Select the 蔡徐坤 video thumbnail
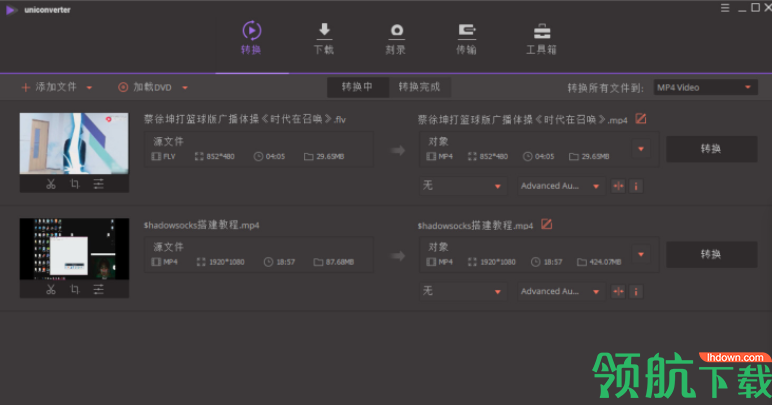 (x=74, y=143)
